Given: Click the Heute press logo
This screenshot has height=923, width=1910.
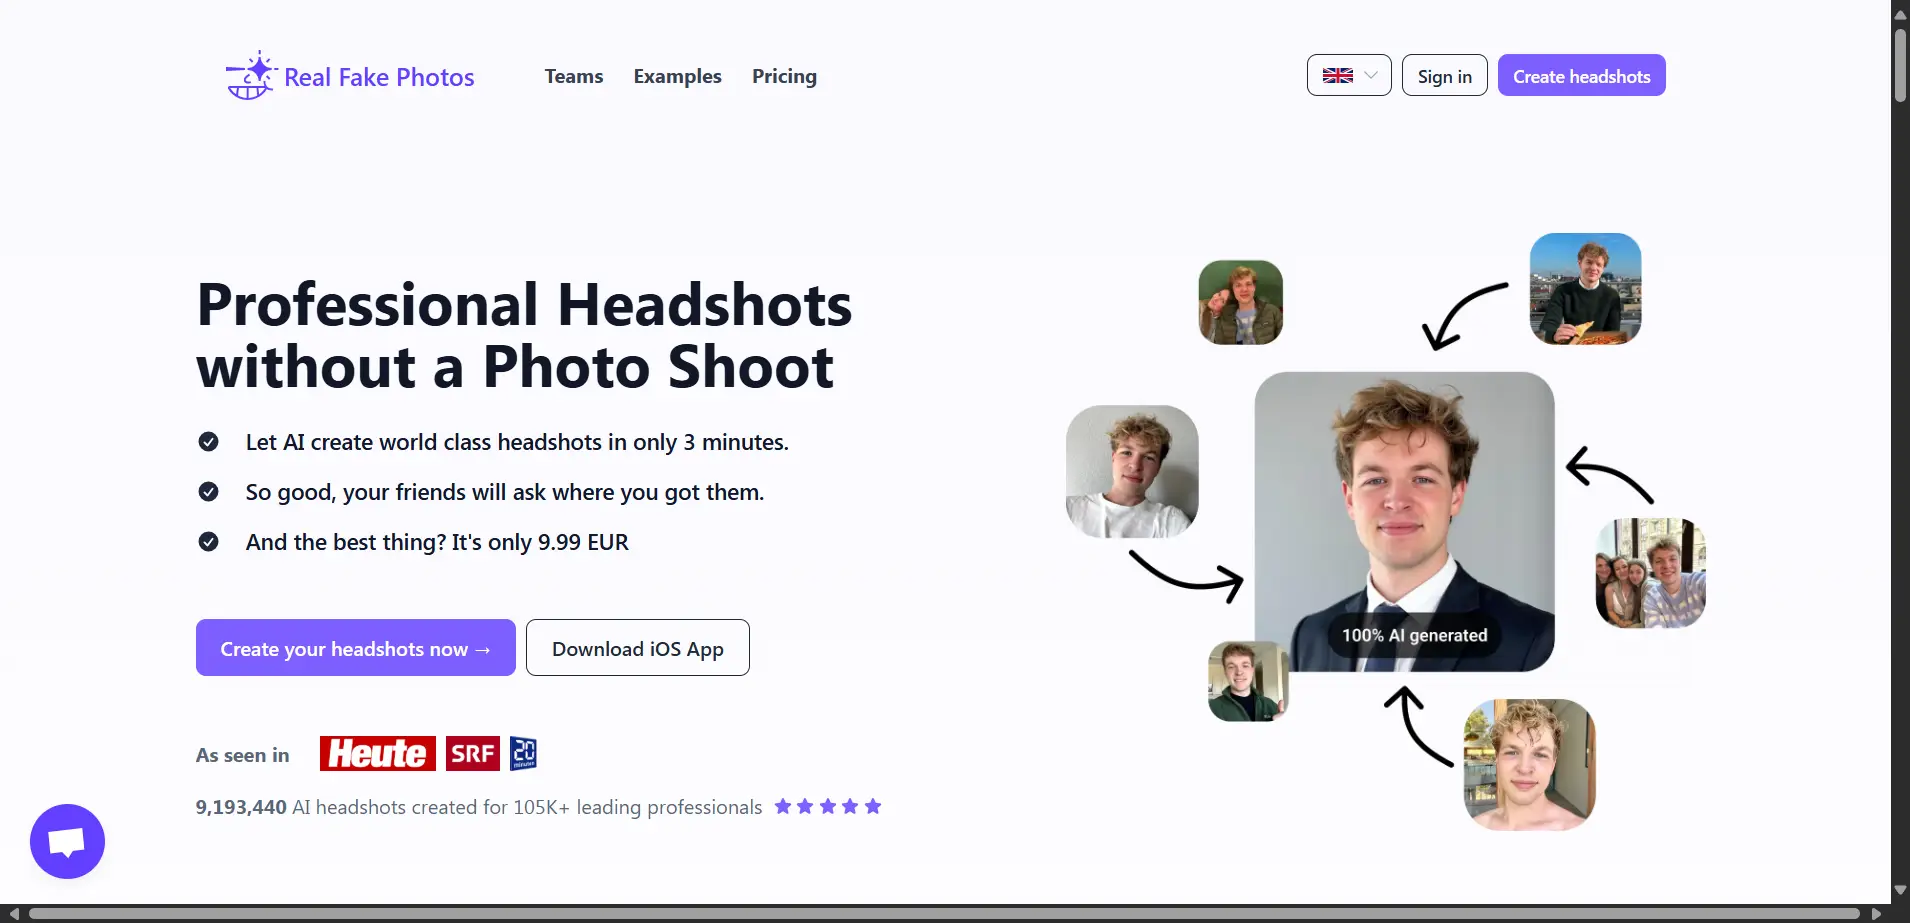Looking at the screenshot, I should pyautogui.click(x=377, y=753).
